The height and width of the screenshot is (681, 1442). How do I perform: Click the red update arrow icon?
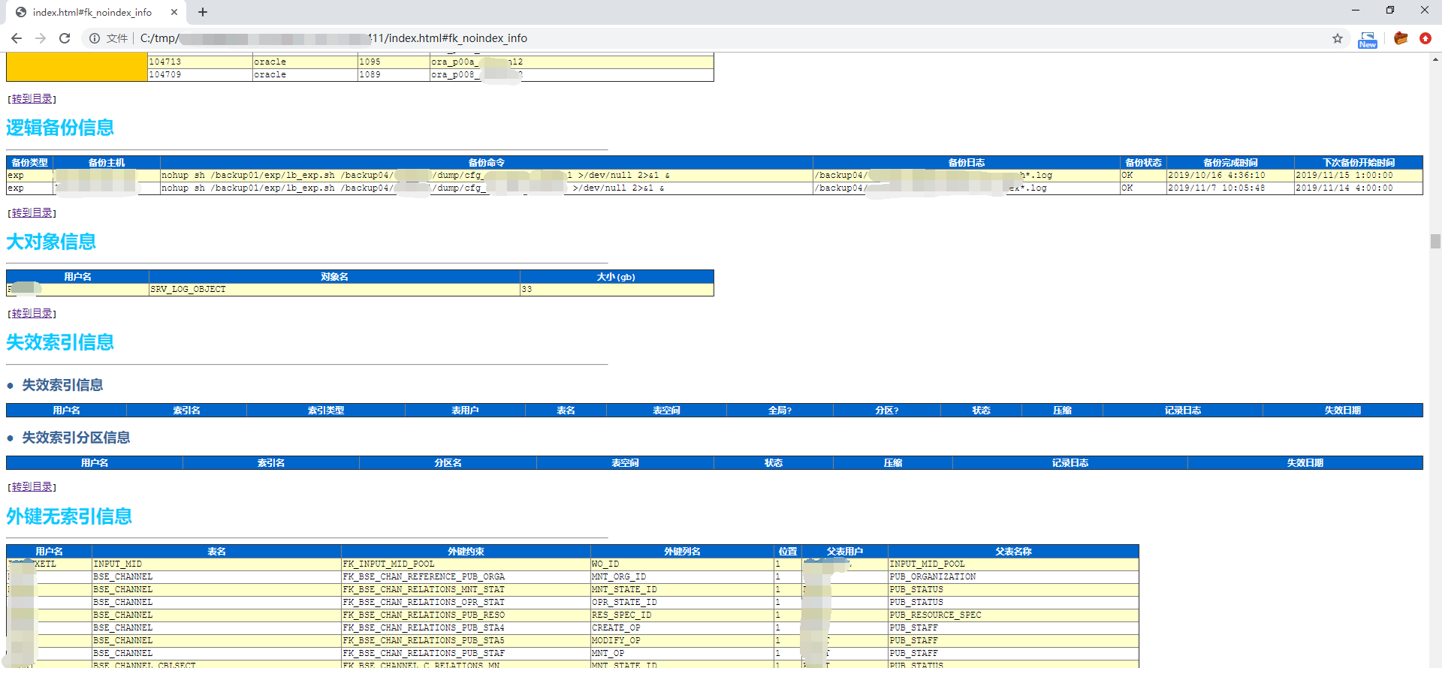[x=1425, y=38]
